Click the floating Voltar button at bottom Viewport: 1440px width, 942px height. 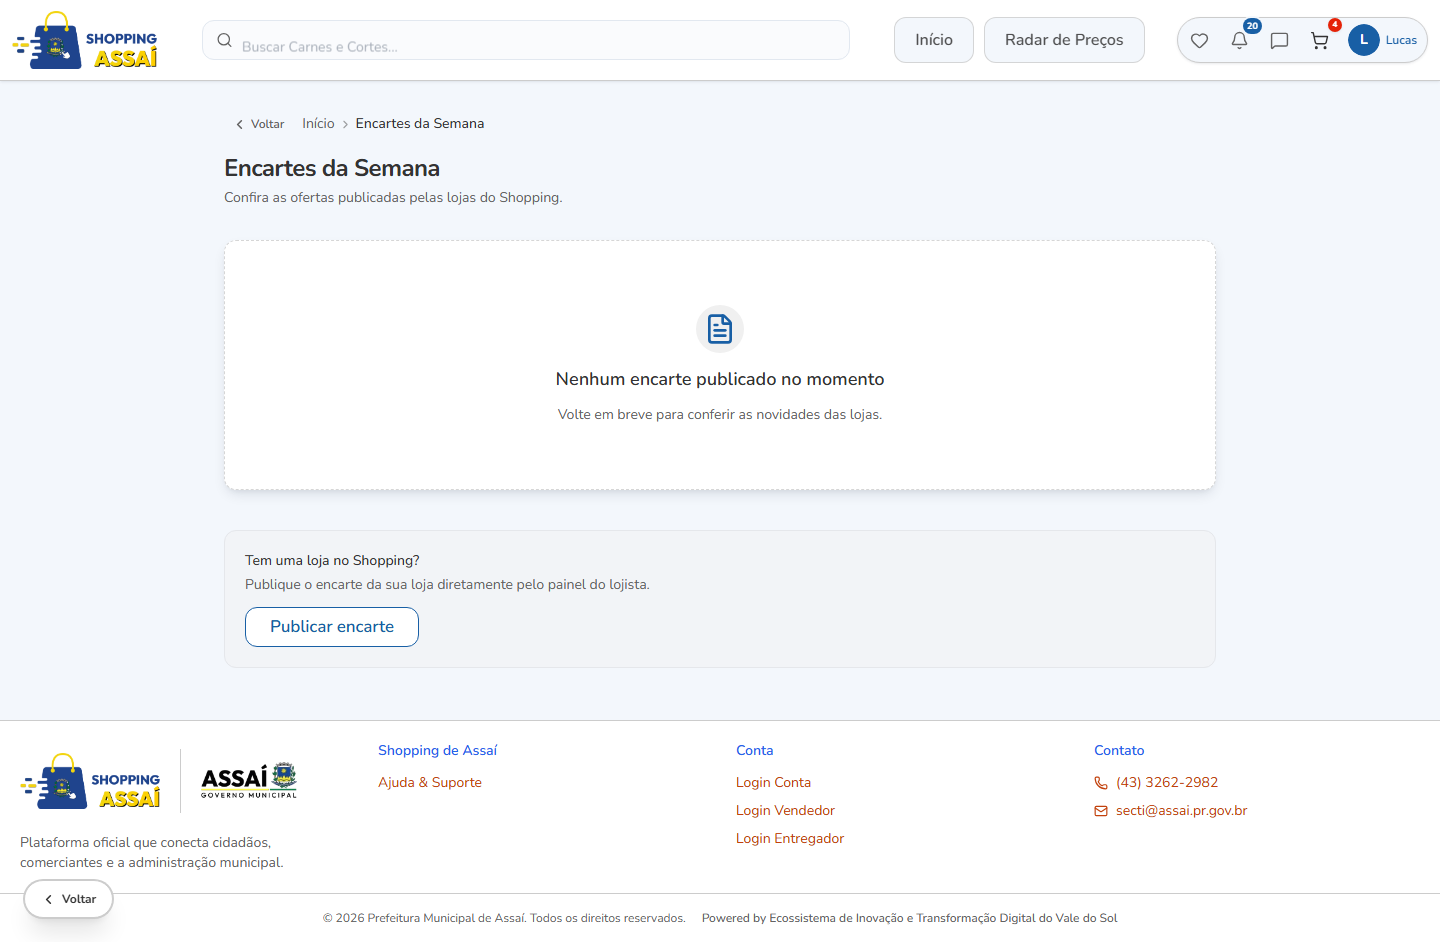click(69, 899)
